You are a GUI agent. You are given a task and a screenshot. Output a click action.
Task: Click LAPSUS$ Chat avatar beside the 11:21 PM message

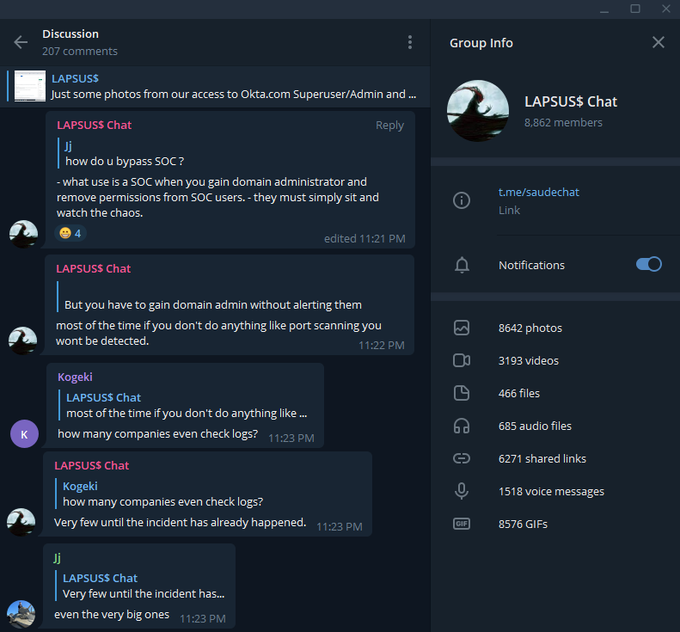point(23,234)
